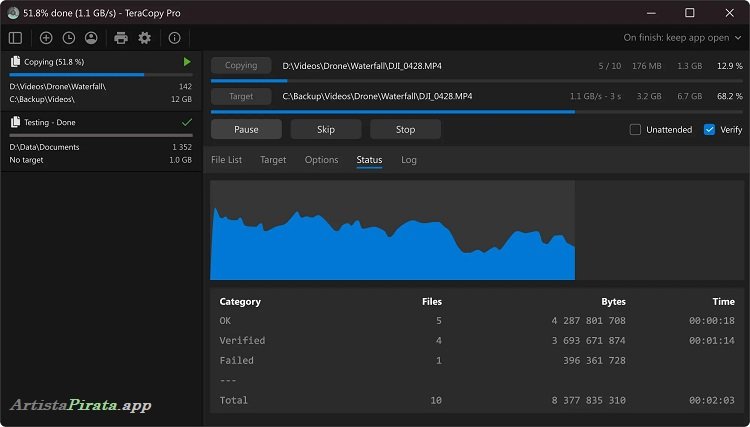Click the green checkmark on Testing task
750x427 pixels.
pos(186,122)
